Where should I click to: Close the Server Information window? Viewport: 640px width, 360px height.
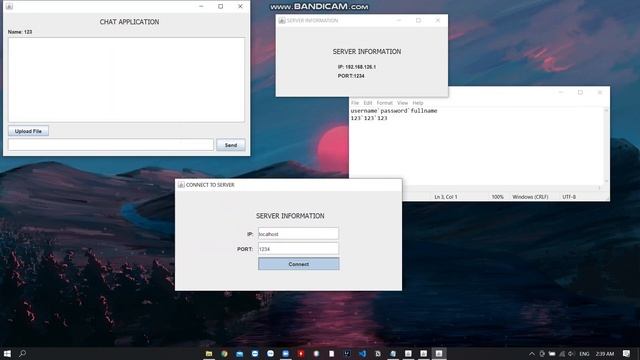pyautogui.click(x=438, y=20)
